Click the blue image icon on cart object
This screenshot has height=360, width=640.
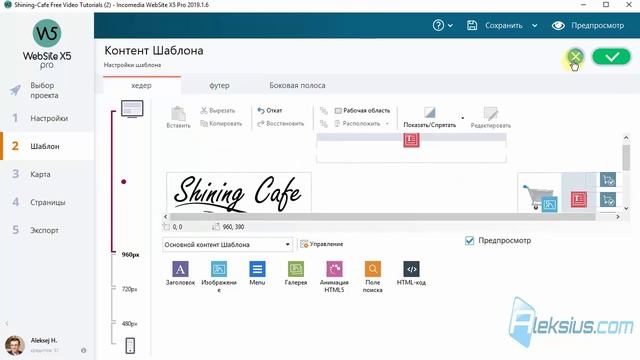(549, 204)
